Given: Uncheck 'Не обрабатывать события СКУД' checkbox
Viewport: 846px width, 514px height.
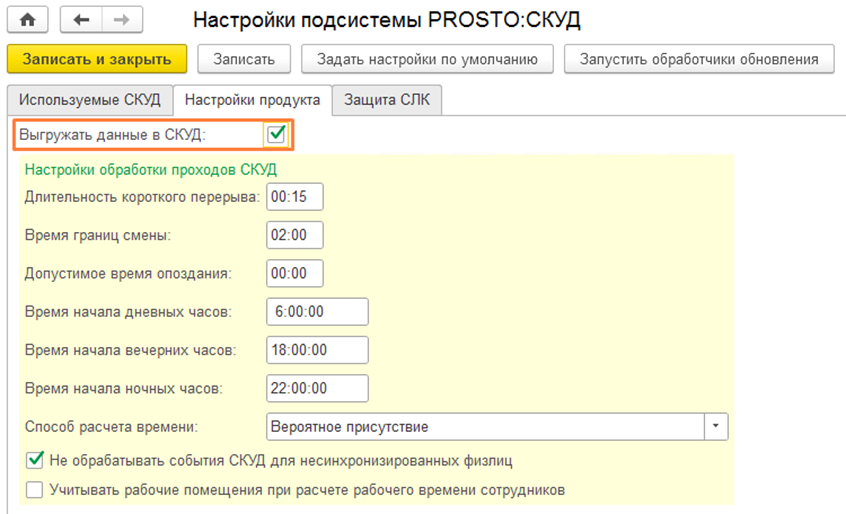Looking at the screenshot, I should coord(35,460).
